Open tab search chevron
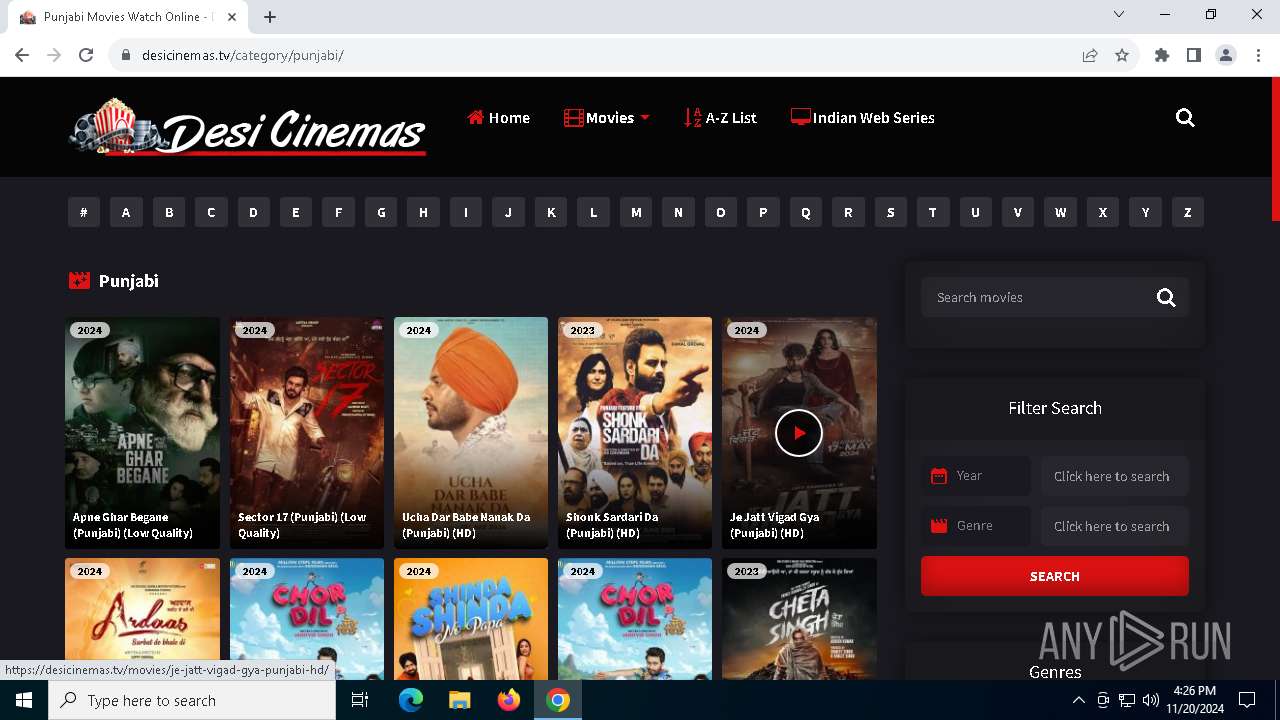This screenshot has height=720, width=1280. [x=1119, y=15]
